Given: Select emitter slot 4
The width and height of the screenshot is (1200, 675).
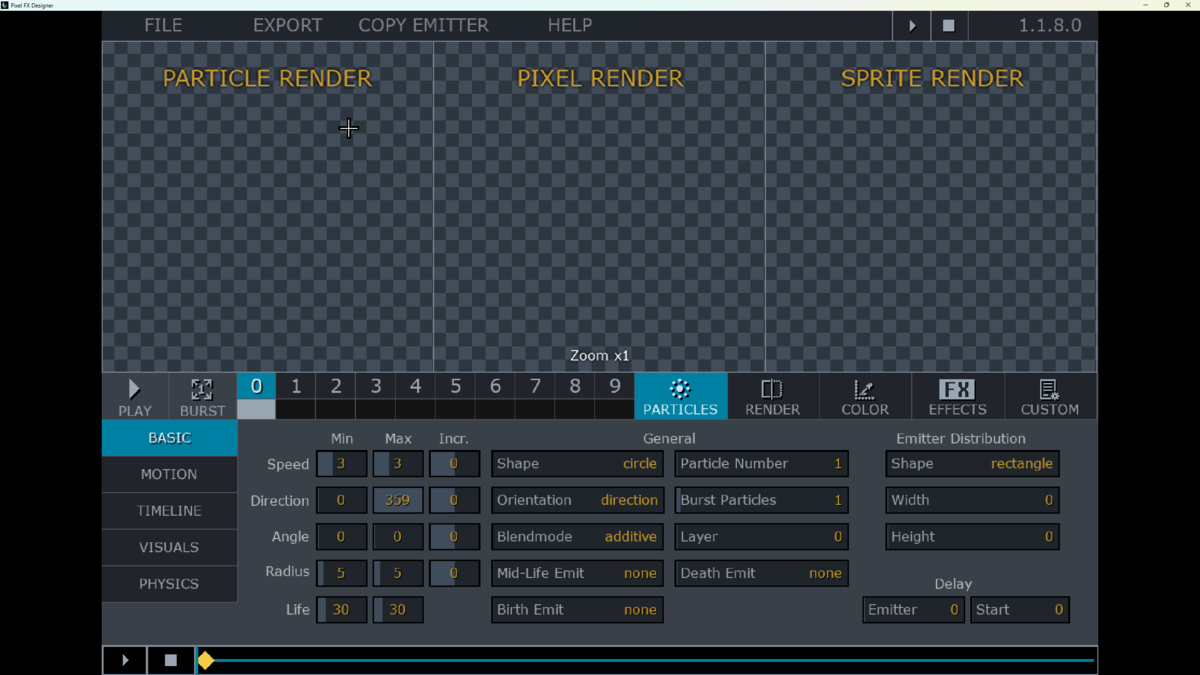Looking at the screenshot, I should (416, 387).
